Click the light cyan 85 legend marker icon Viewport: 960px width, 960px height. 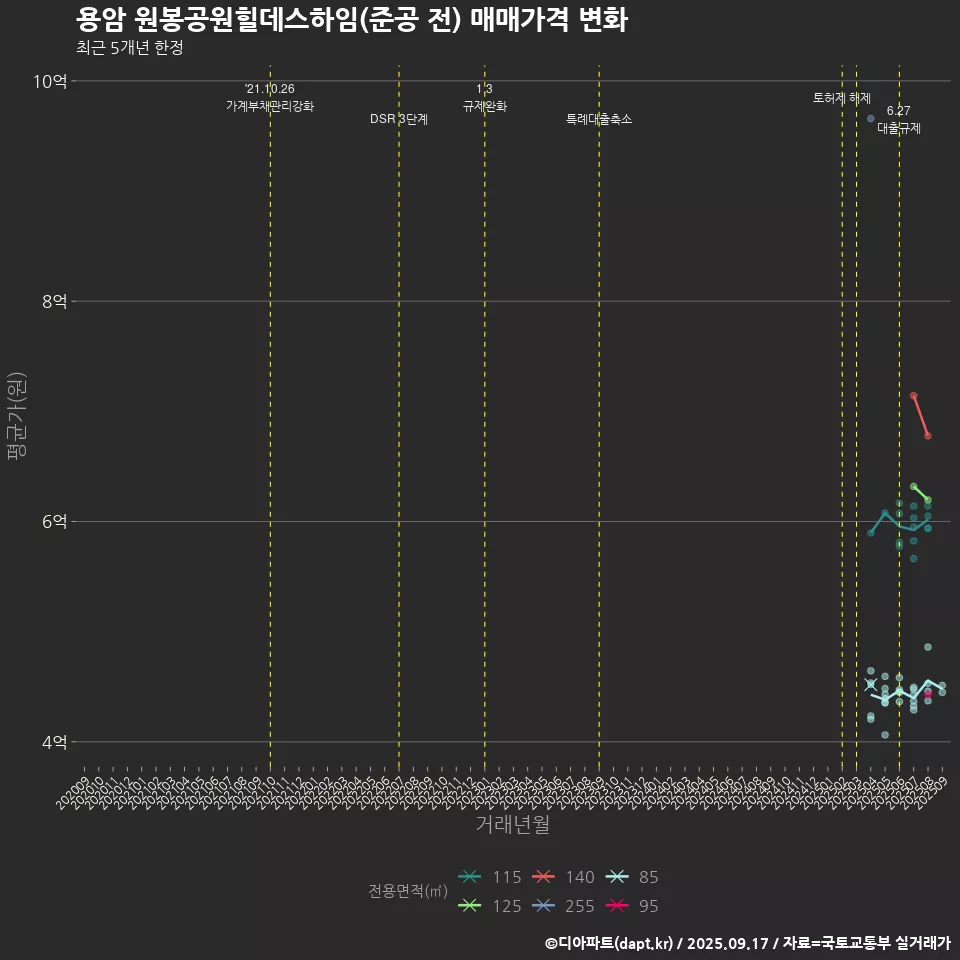click(x=617, y=877)
